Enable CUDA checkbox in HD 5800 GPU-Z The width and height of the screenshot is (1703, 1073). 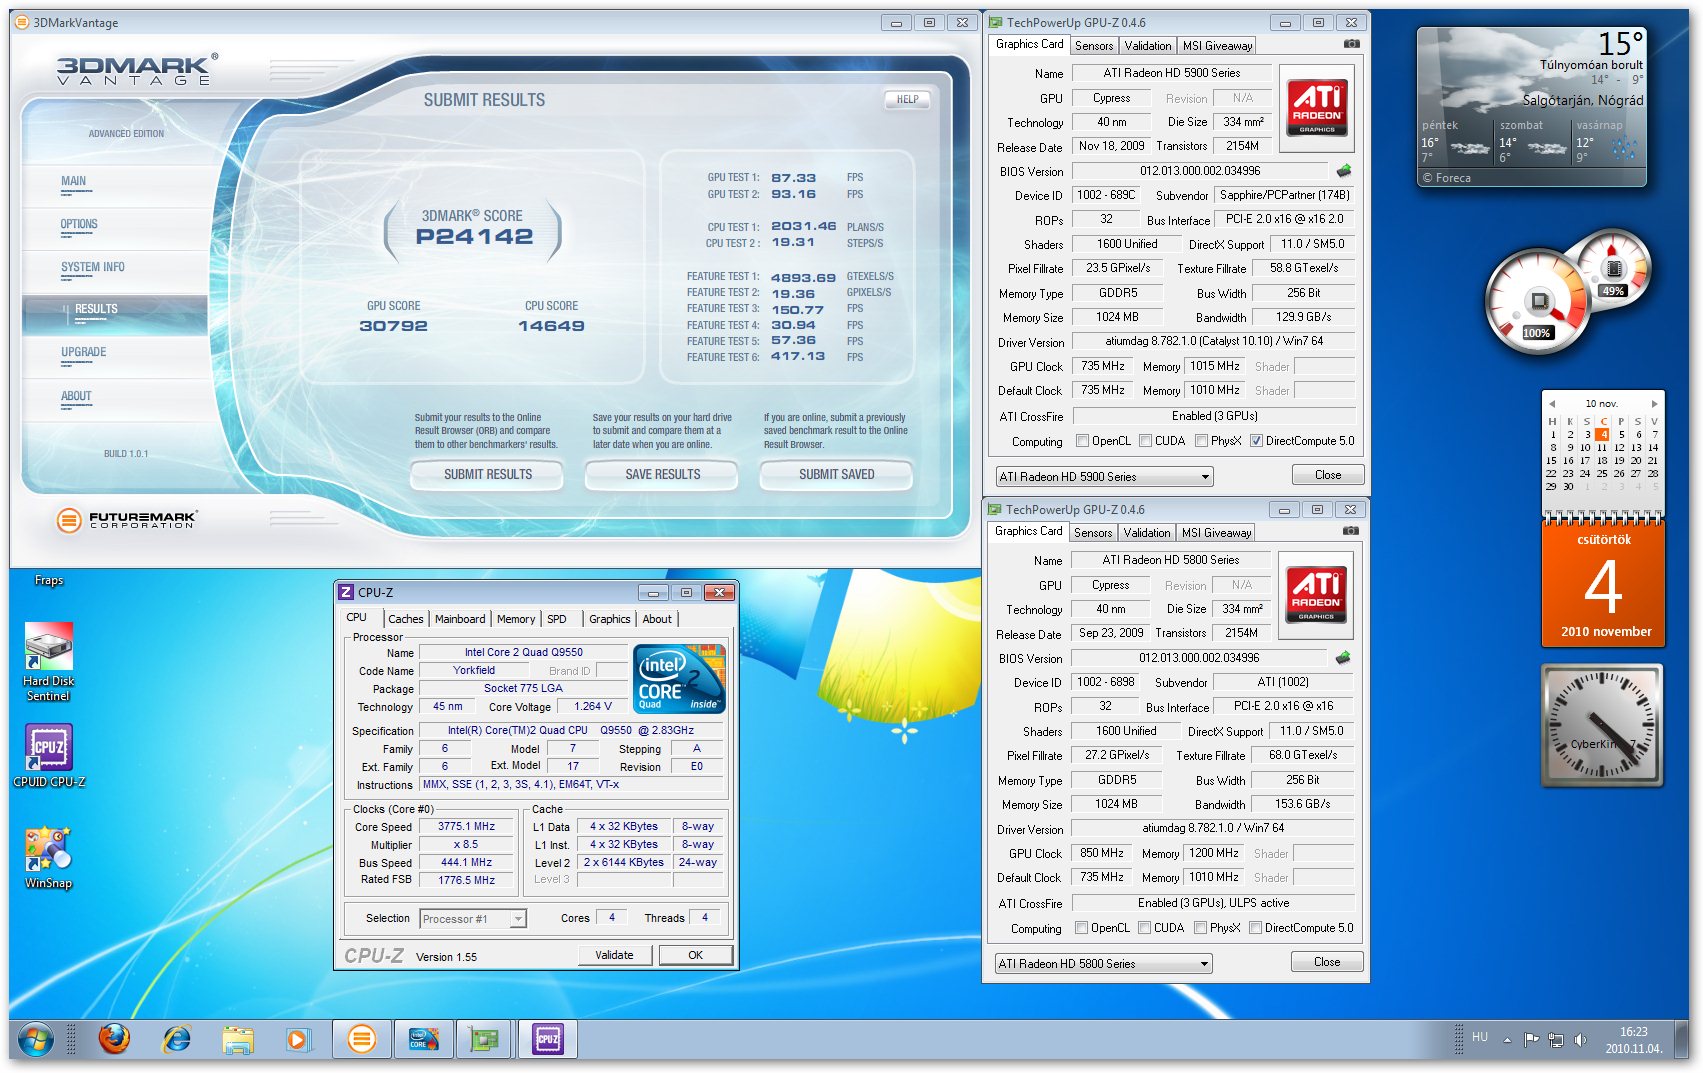(x=1144, y=928)
